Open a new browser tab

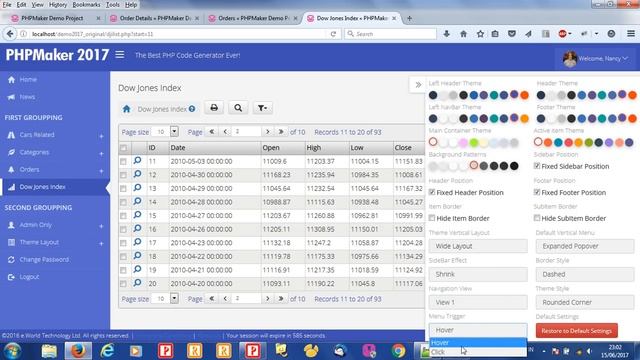409,18
